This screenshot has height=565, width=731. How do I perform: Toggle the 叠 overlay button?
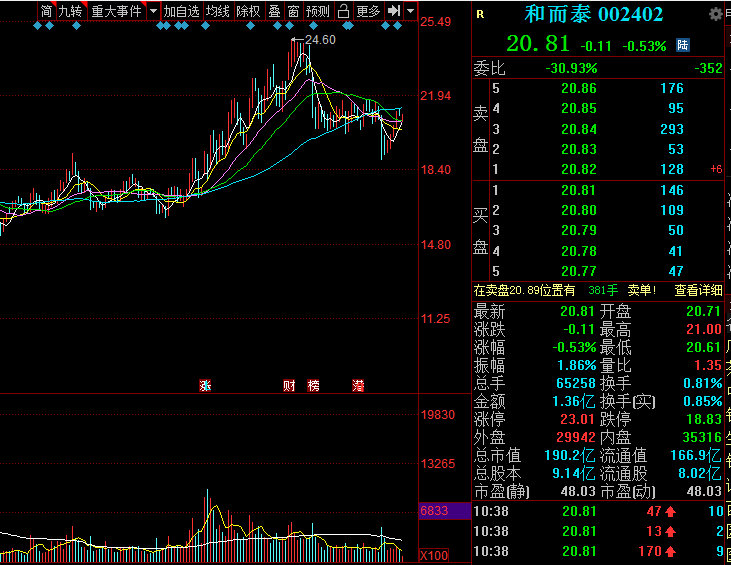pos(274,11)
